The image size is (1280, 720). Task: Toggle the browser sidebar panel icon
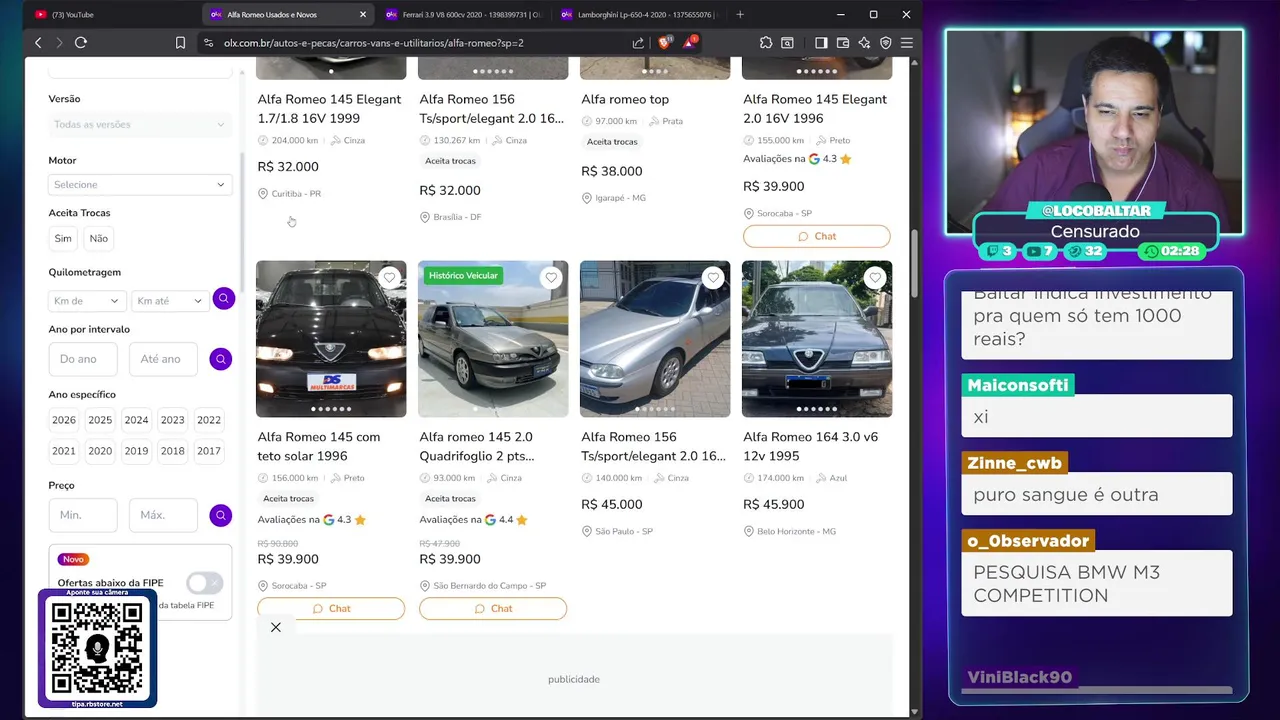coord(821,43)
